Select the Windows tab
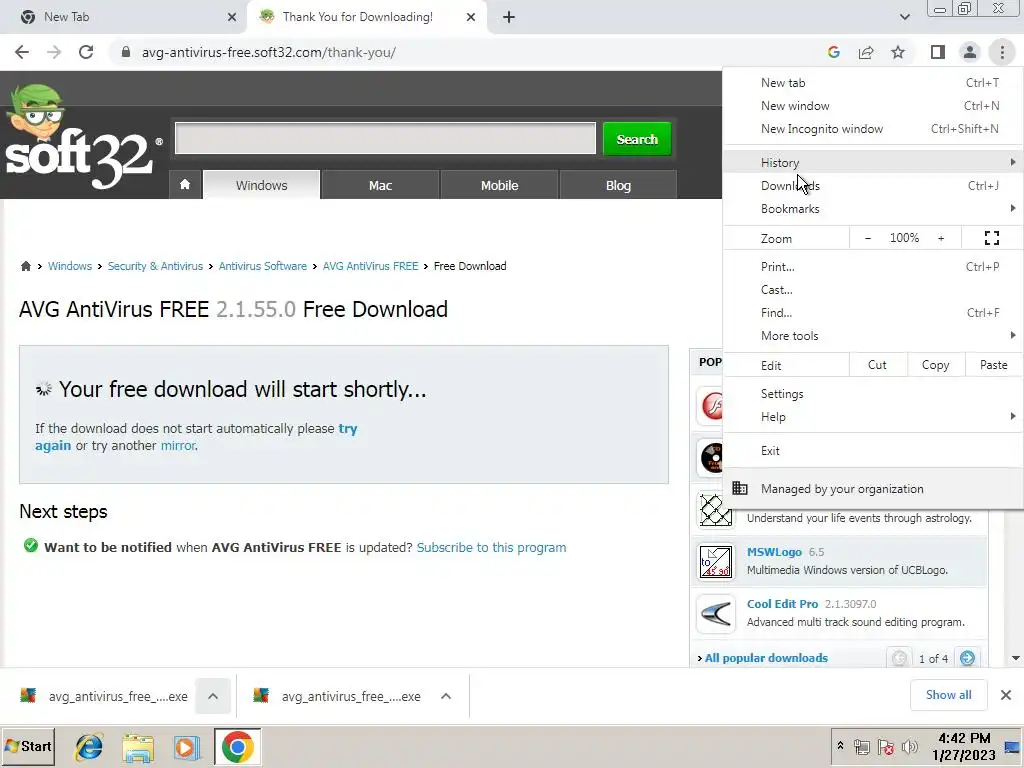This screenshot has height=768, width=1024. coord(261,185)
